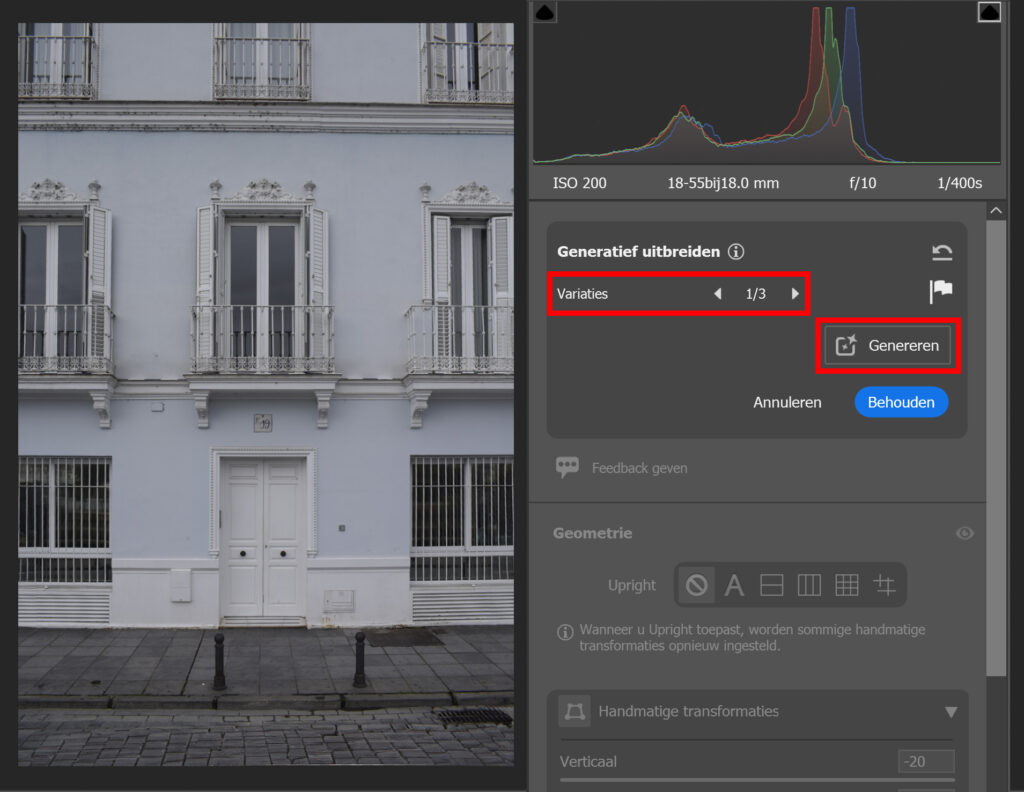Click the info icon beside Generatief uitbreiden
Screen dimensions: 1024x792
point(736,252)
